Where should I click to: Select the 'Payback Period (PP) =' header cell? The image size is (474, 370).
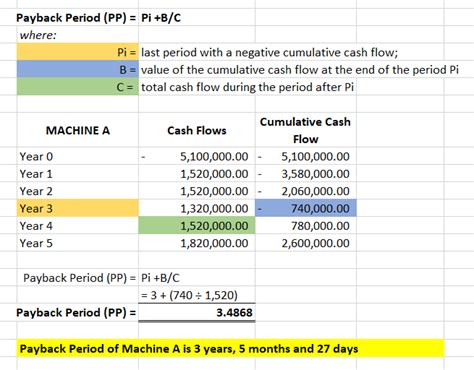(x=77, y=17)
